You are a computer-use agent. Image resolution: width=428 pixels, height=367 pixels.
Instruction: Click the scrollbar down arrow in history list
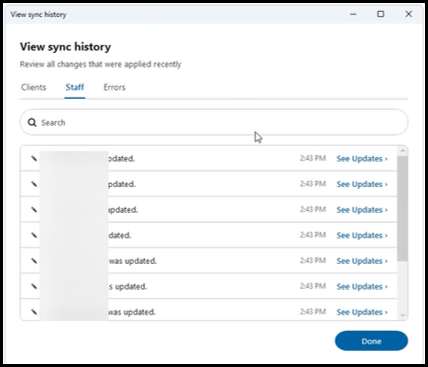tap(403, 315)
